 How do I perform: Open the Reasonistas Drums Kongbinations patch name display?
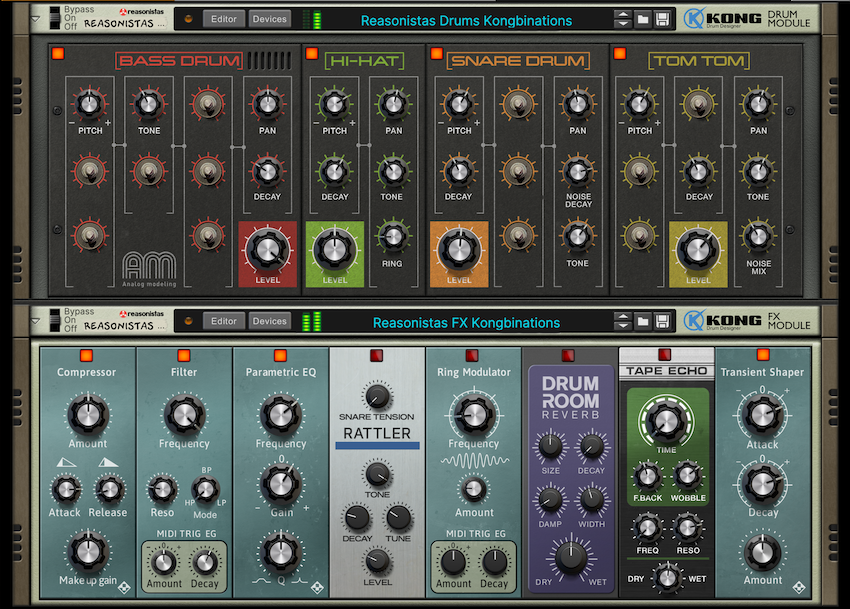pos(466,21)
